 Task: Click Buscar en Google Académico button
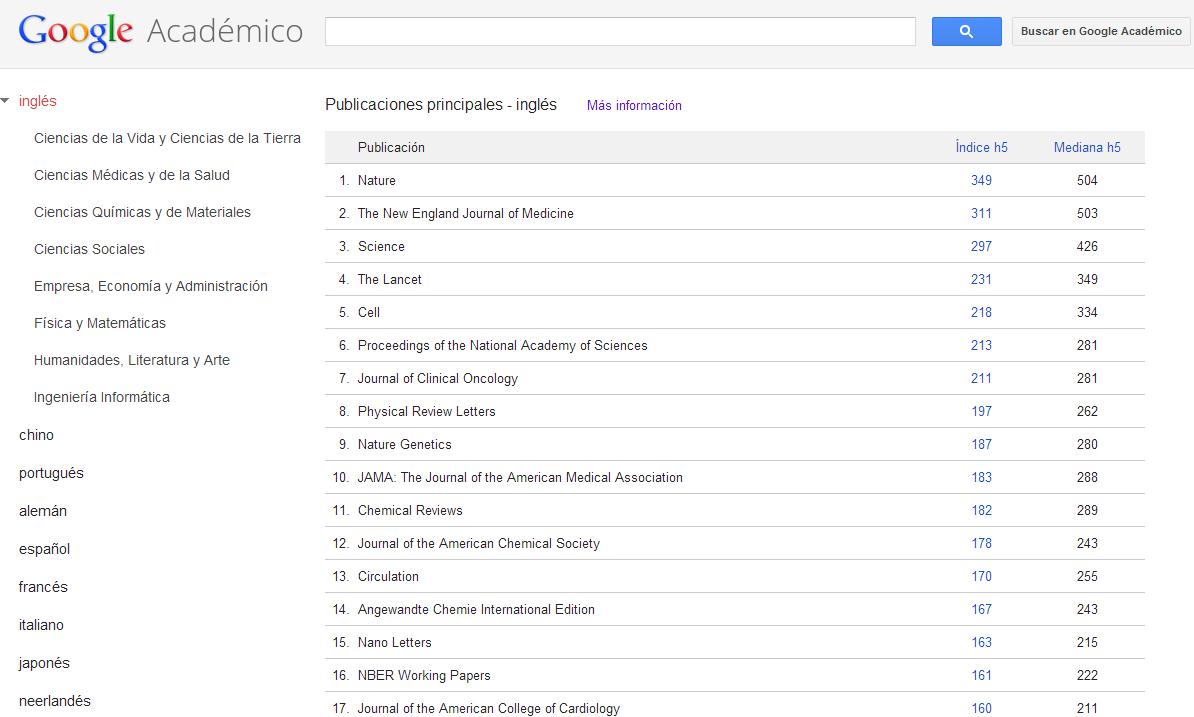tap(1101, 31)
